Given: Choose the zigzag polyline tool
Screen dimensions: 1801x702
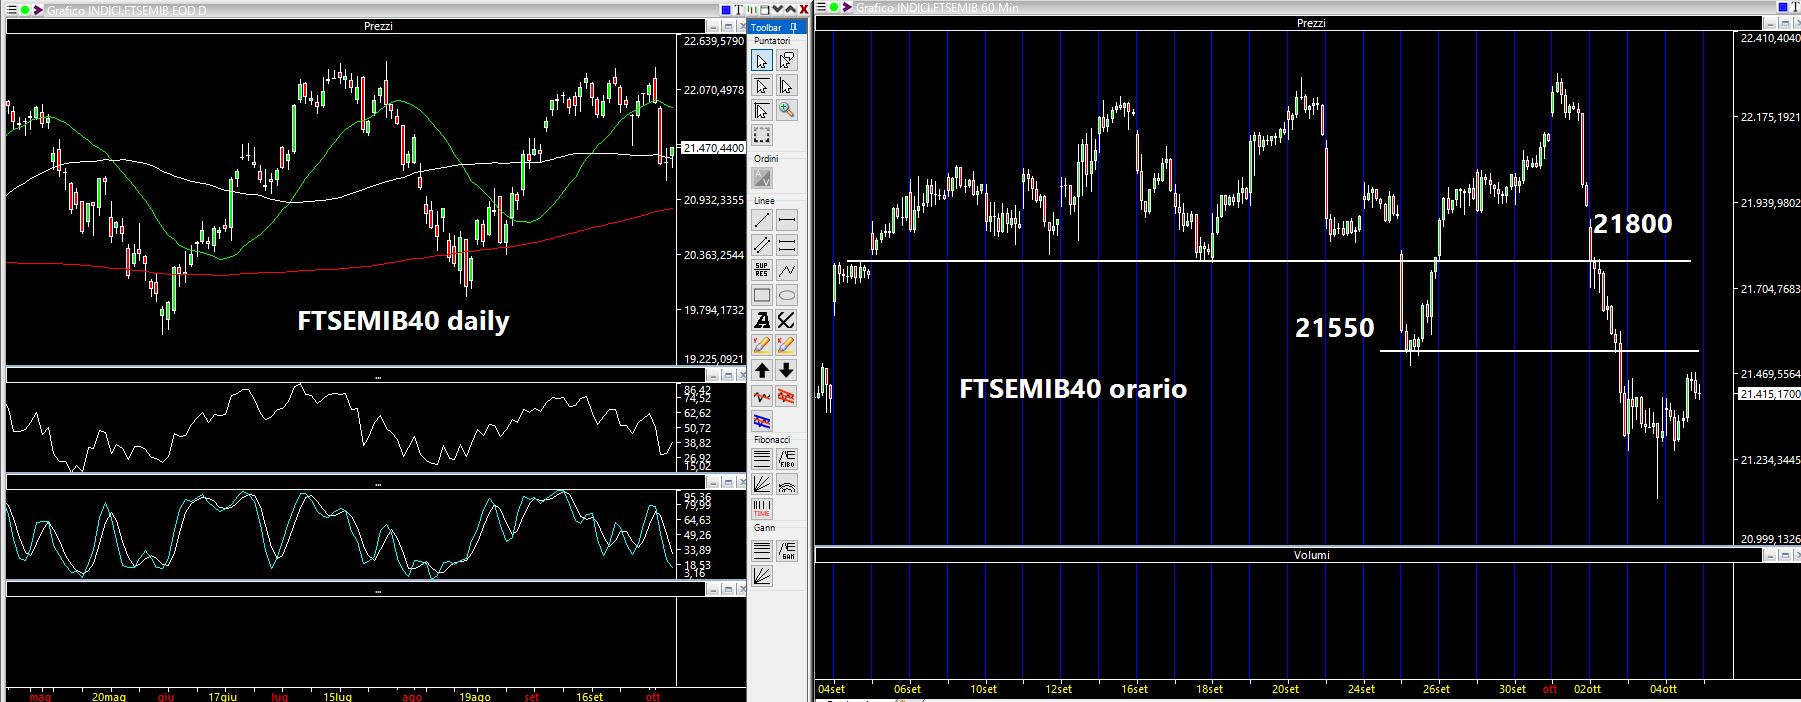Looking at the screenshot, I should 787,270.
